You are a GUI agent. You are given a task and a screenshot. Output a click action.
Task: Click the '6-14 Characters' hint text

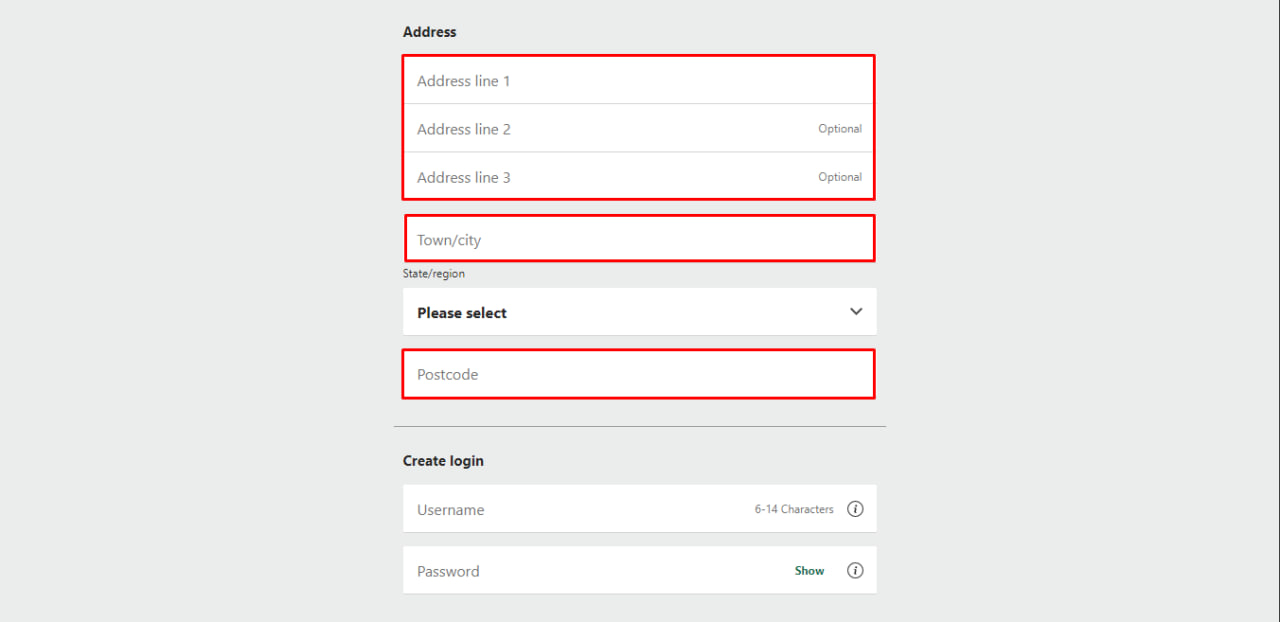[794, 510]
